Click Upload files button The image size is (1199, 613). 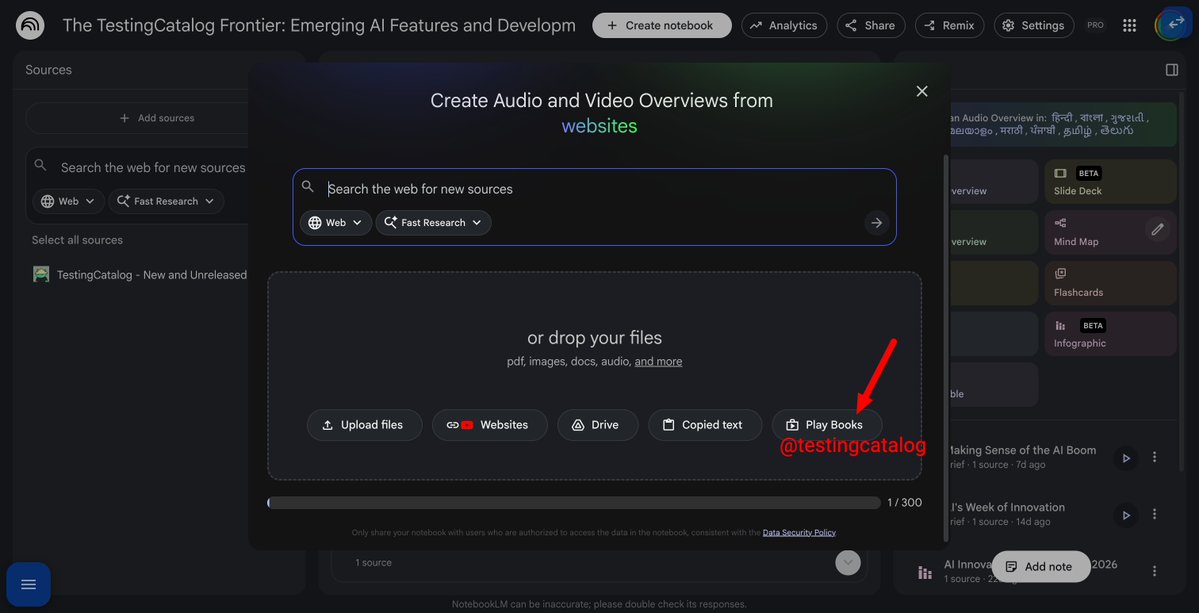[x=364, y=425]
